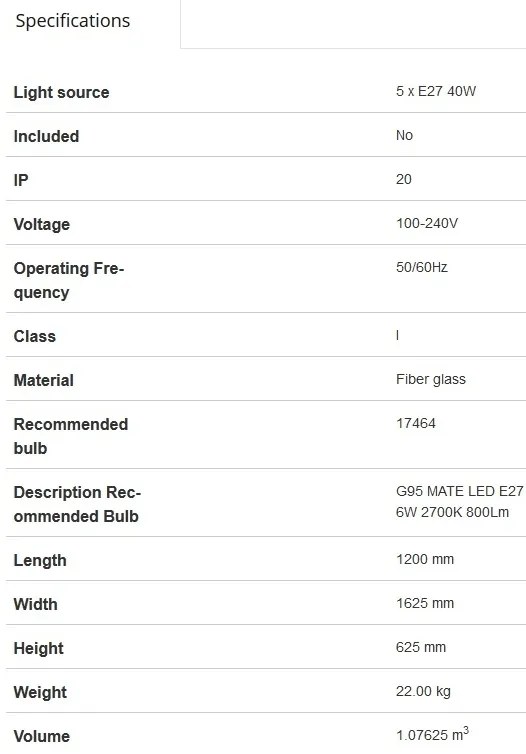This screenshot has height=754, width=526.
Task: Select the Description Recommended Bulb label
Action: pyautogui.click(x=77, y=504)
